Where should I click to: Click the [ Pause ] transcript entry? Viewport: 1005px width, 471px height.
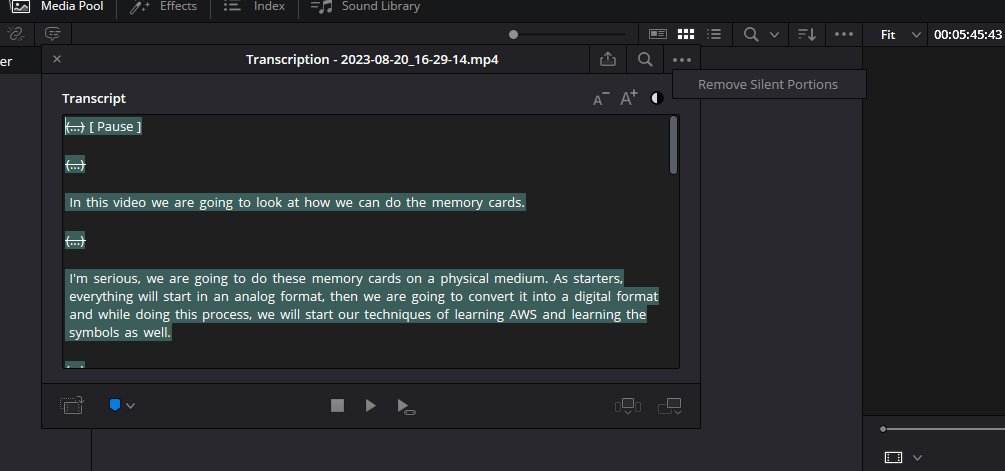[x=115, y=127]
